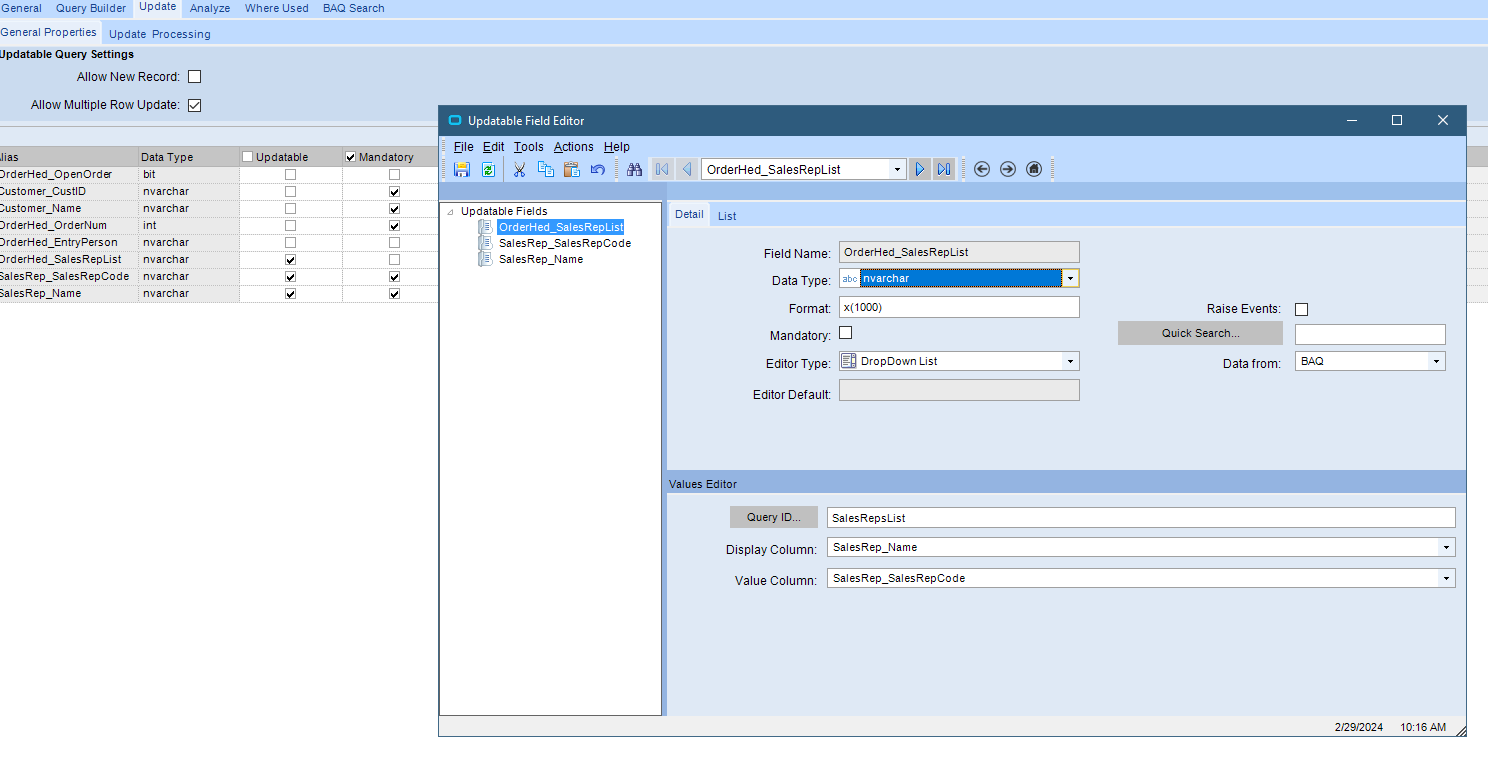
Task: Click the Cut scissors icon
Action: point(519,169)
